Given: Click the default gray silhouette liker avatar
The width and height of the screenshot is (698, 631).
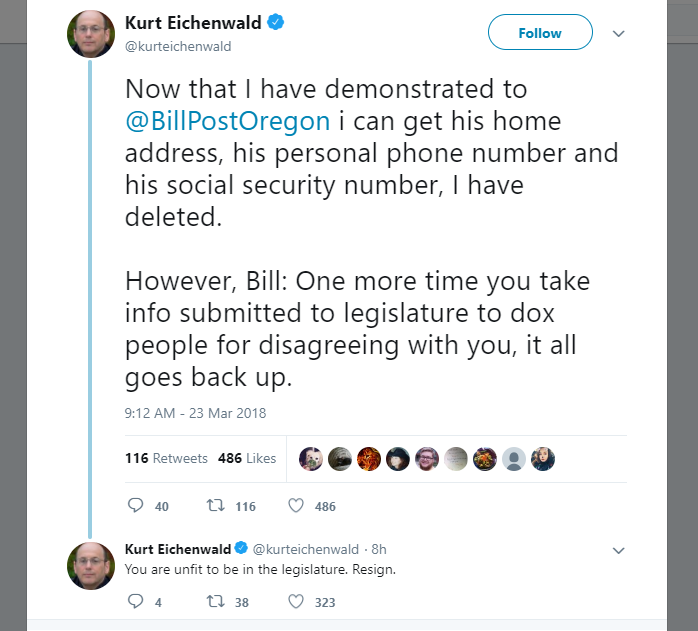Looking at the screenshot, I should click(514, 459).
